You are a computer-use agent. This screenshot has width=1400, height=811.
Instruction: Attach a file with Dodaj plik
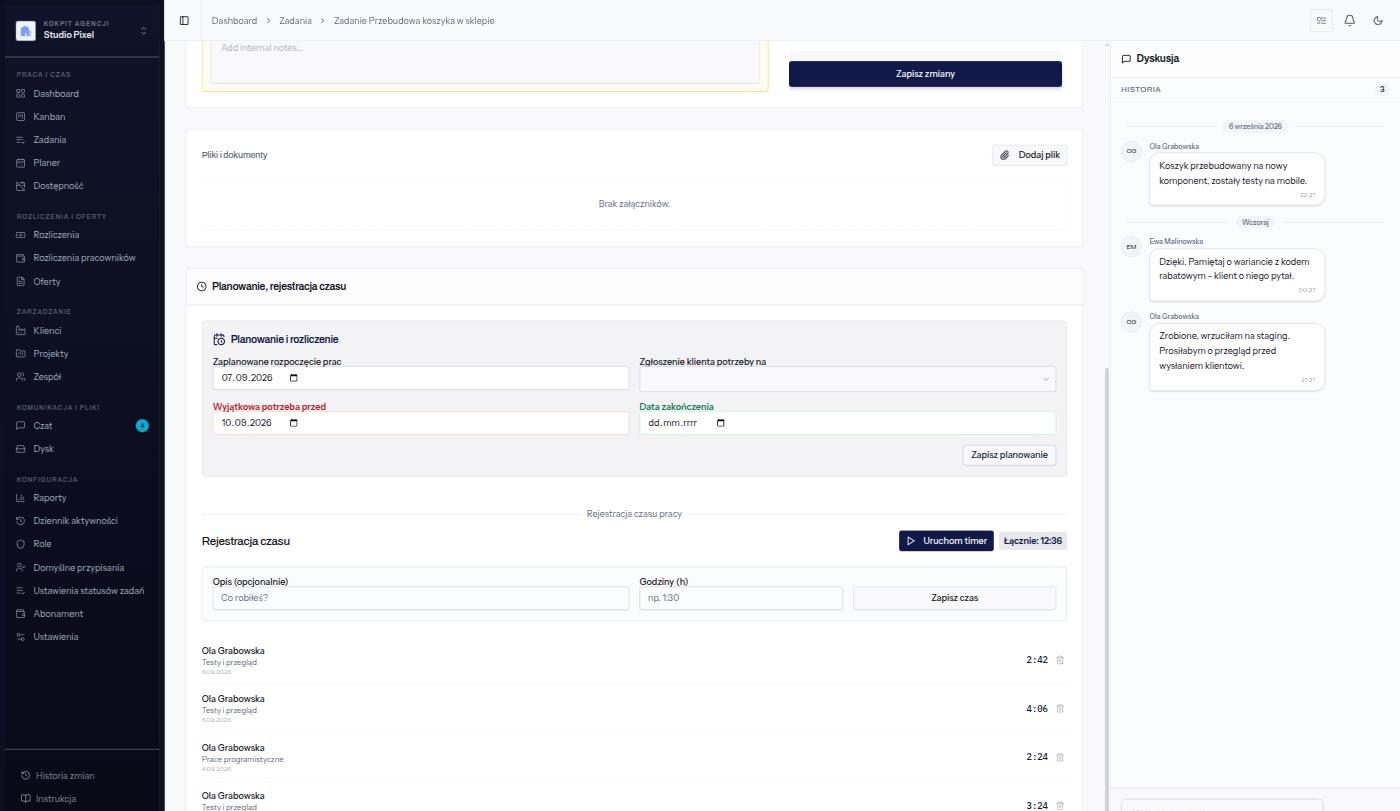click(1030, 155)
